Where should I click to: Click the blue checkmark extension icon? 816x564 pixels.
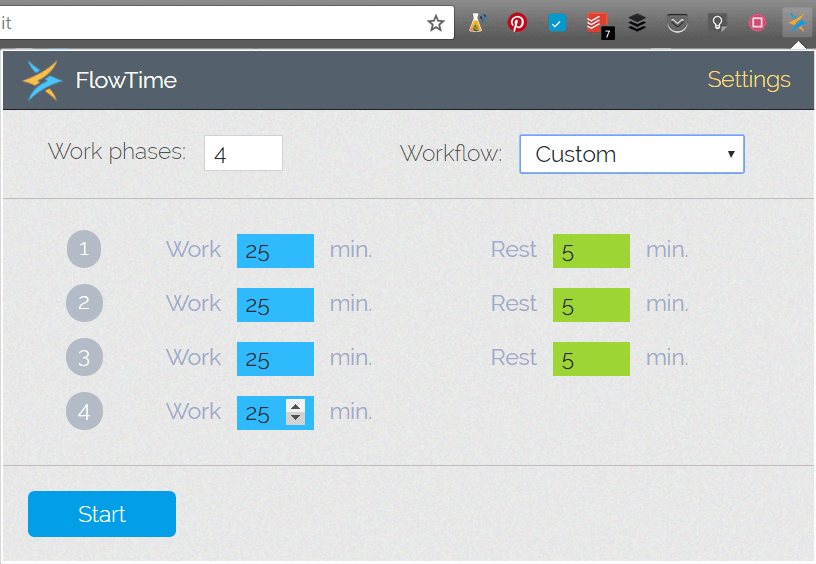tap(557, 23)
